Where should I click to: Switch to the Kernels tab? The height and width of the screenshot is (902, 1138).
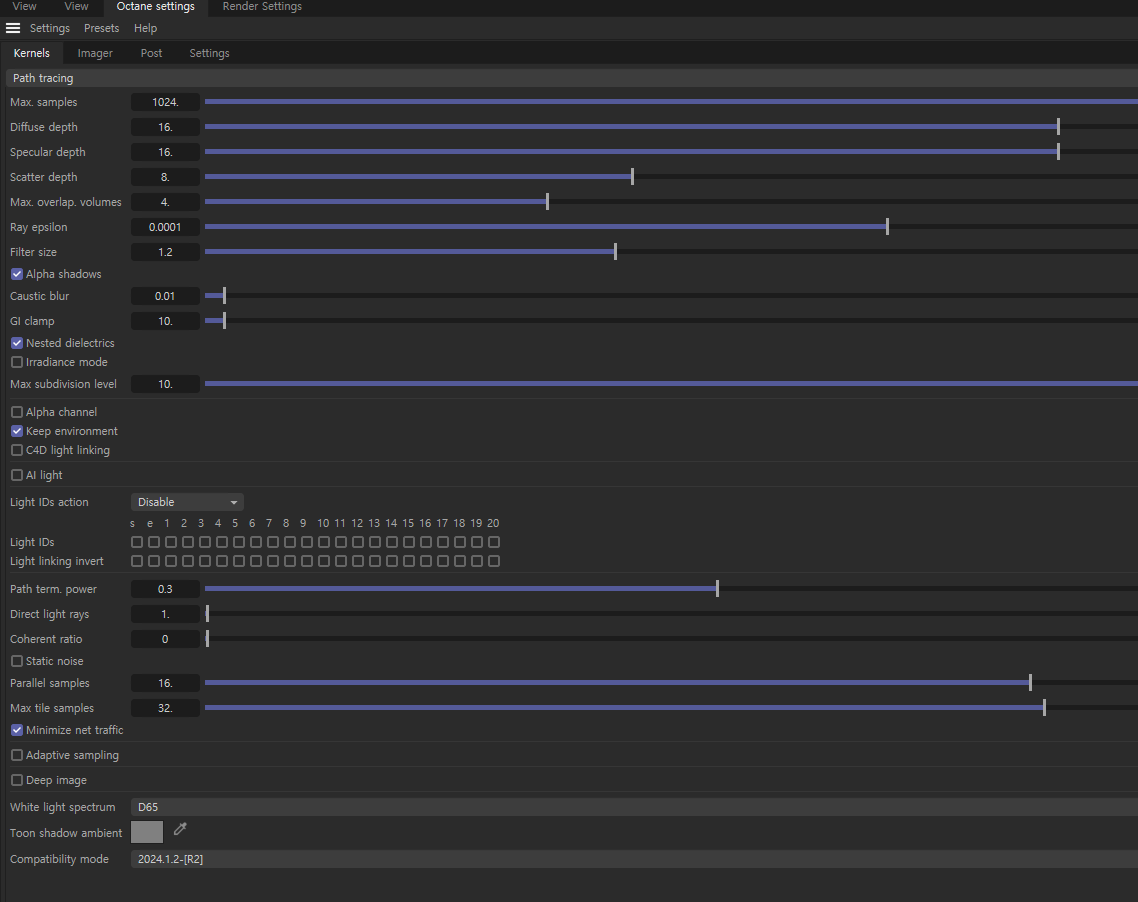[x=32, y=53]
